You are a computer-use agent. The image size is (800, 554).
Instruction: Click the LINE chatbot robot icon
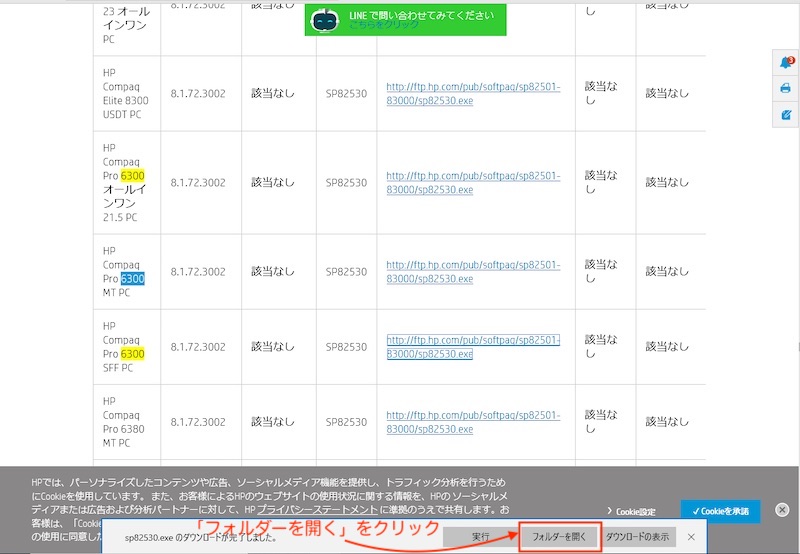point(325,20)
